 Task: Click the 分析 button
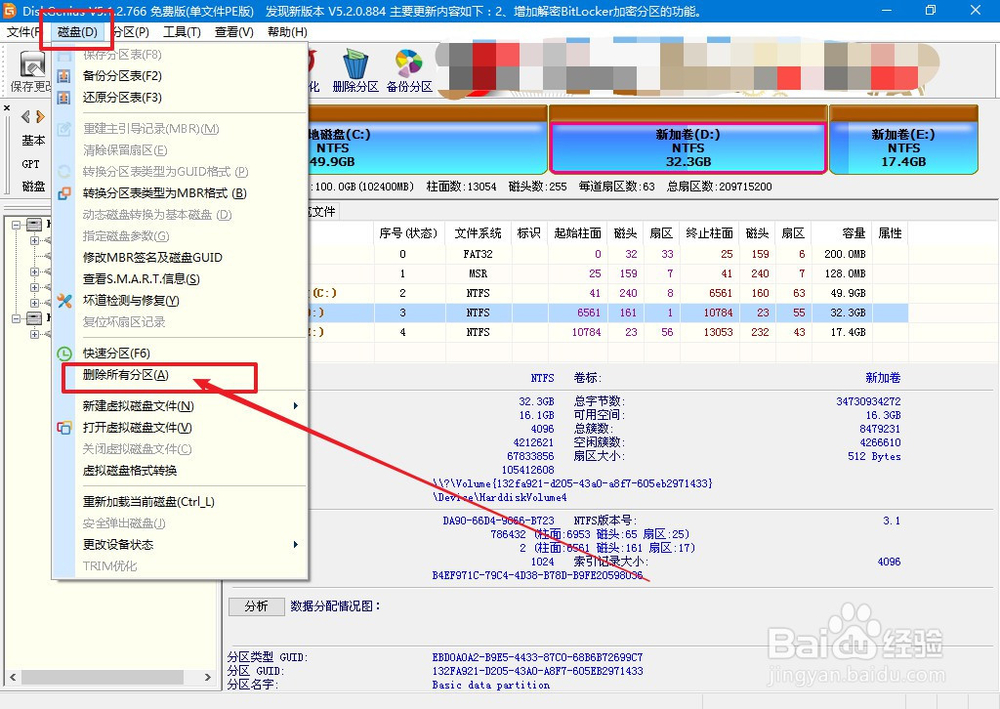(256, 606)
